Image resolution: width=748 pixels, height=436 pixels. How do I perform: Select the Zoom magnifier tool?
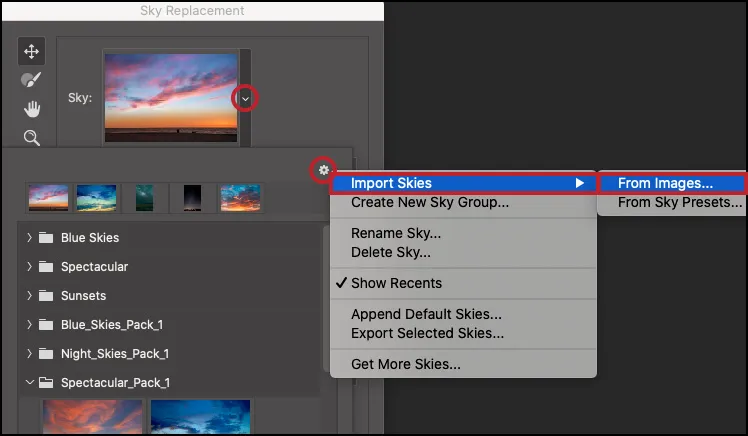31,138
